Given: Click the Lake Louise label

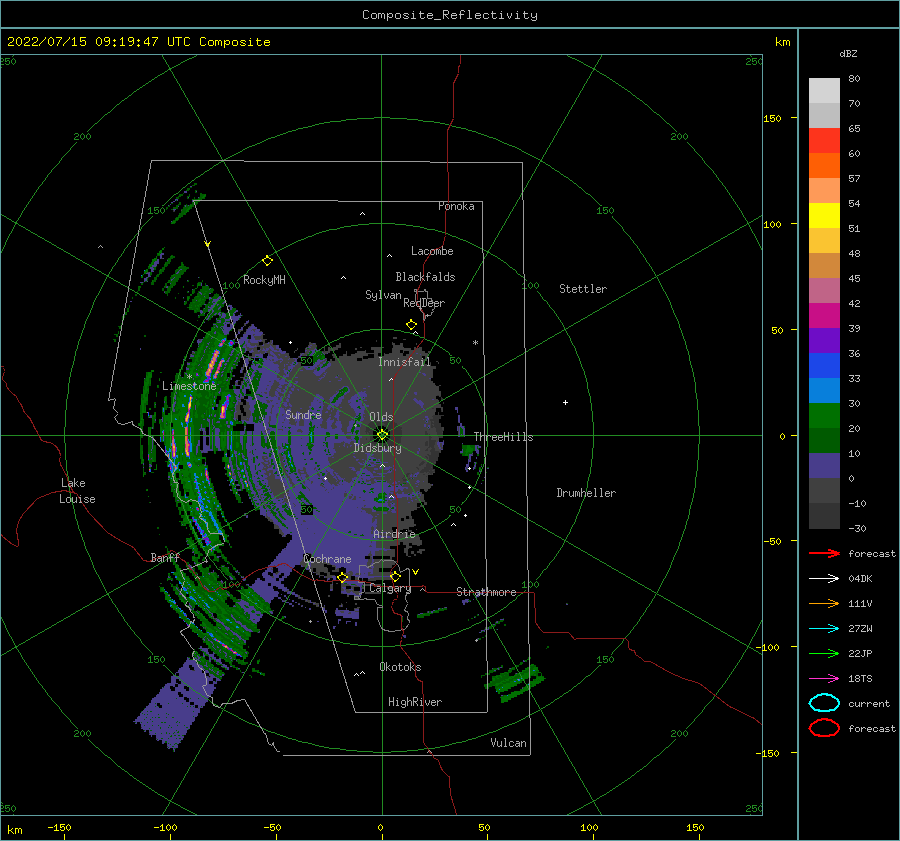Looking at the screenshot, I should pos(77,491).
